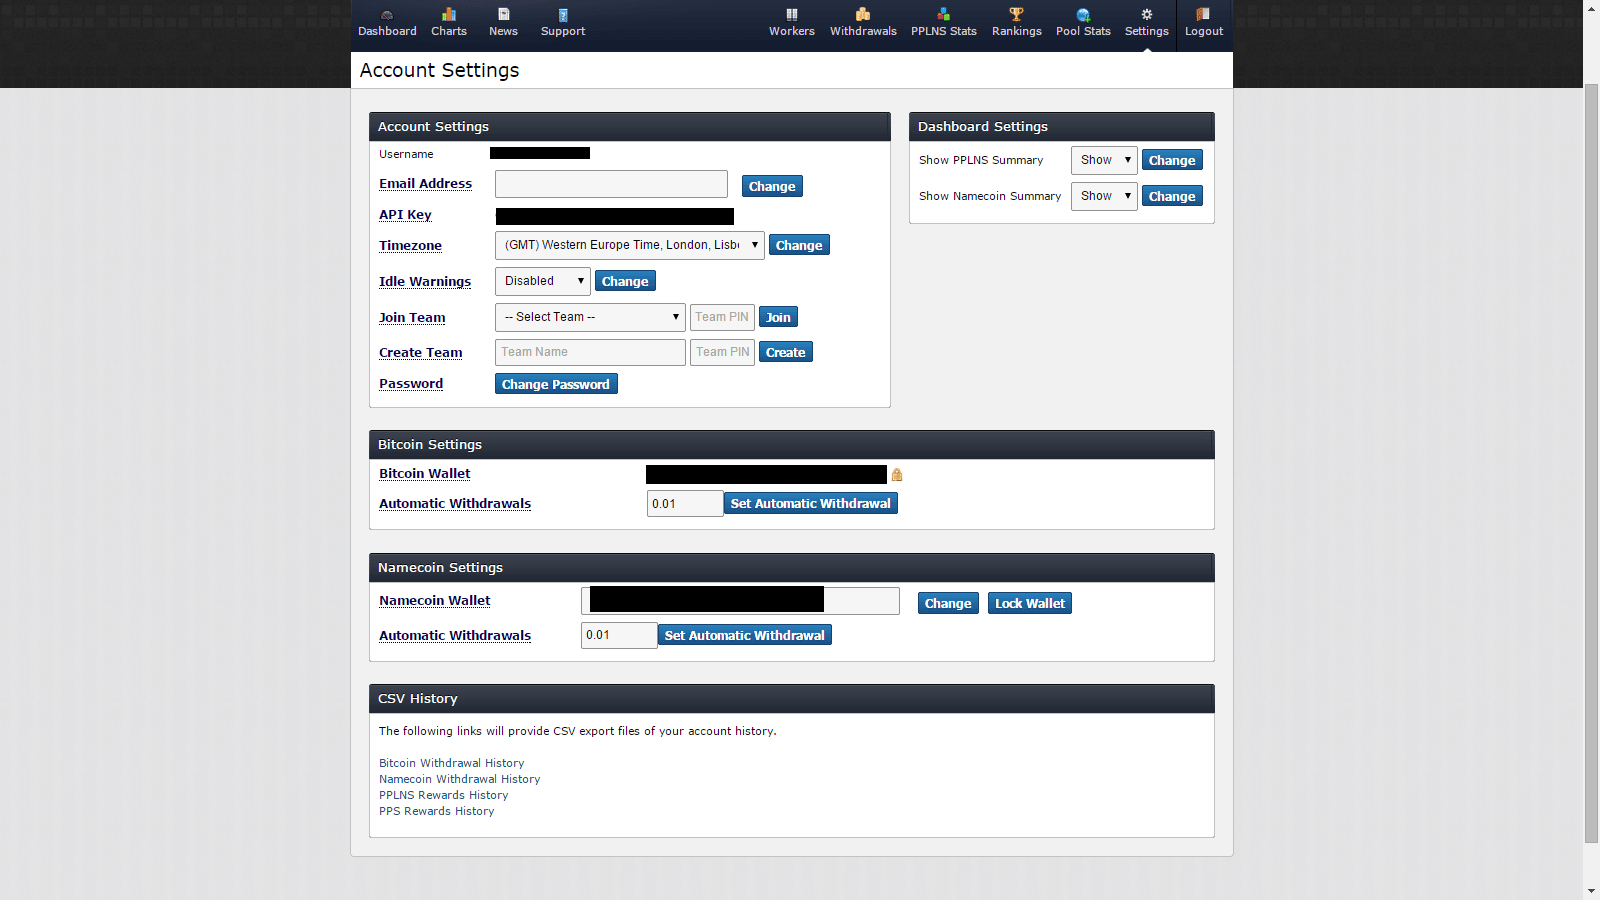
Task: Click the Password label link
Action: click(411, 384)
